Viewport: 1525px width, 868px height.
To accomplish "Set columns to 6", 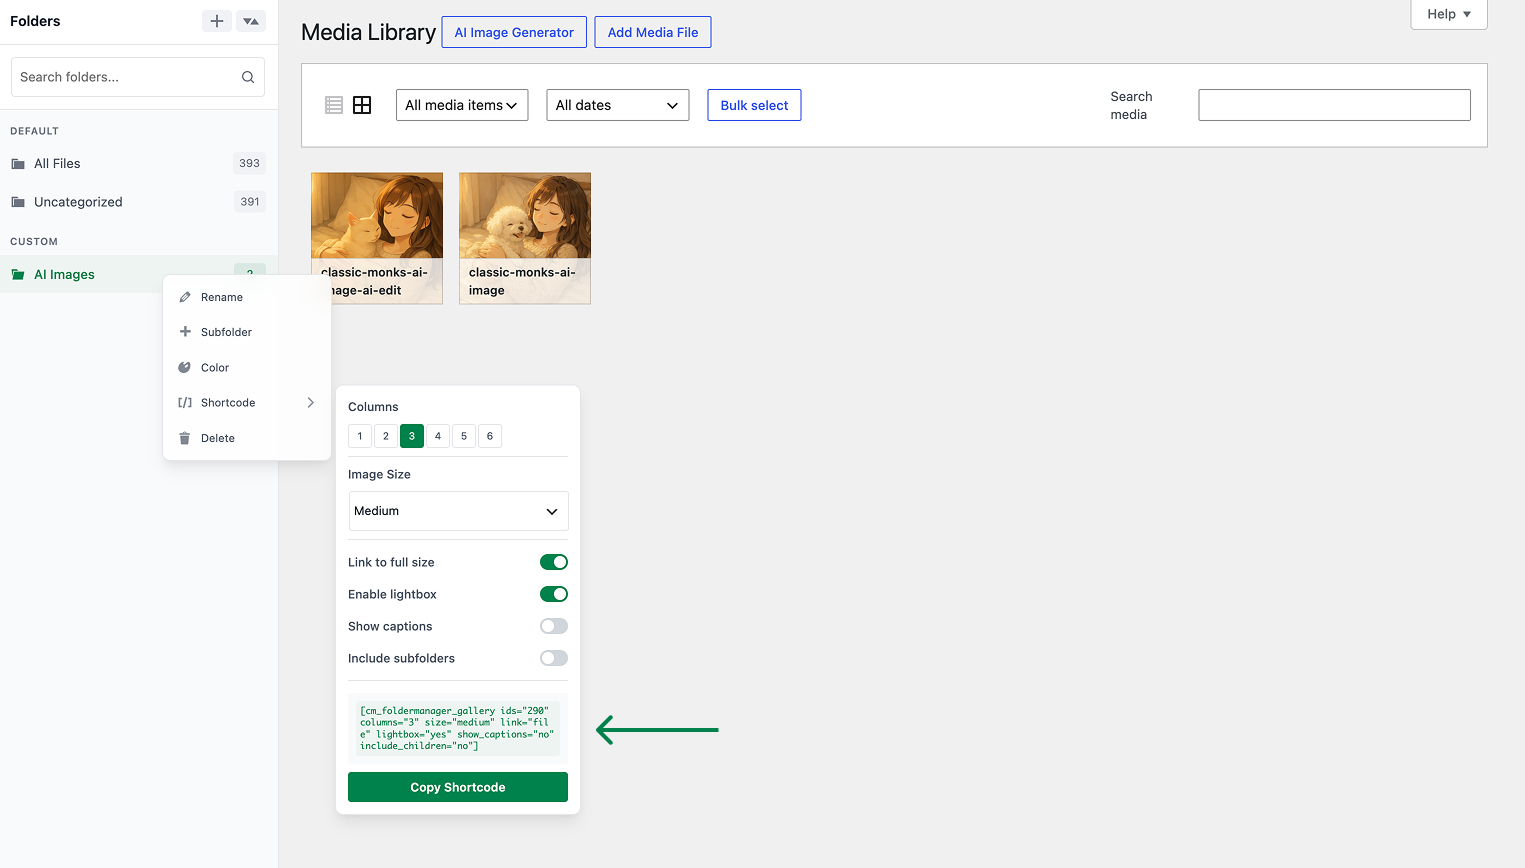I will point(490,436).
